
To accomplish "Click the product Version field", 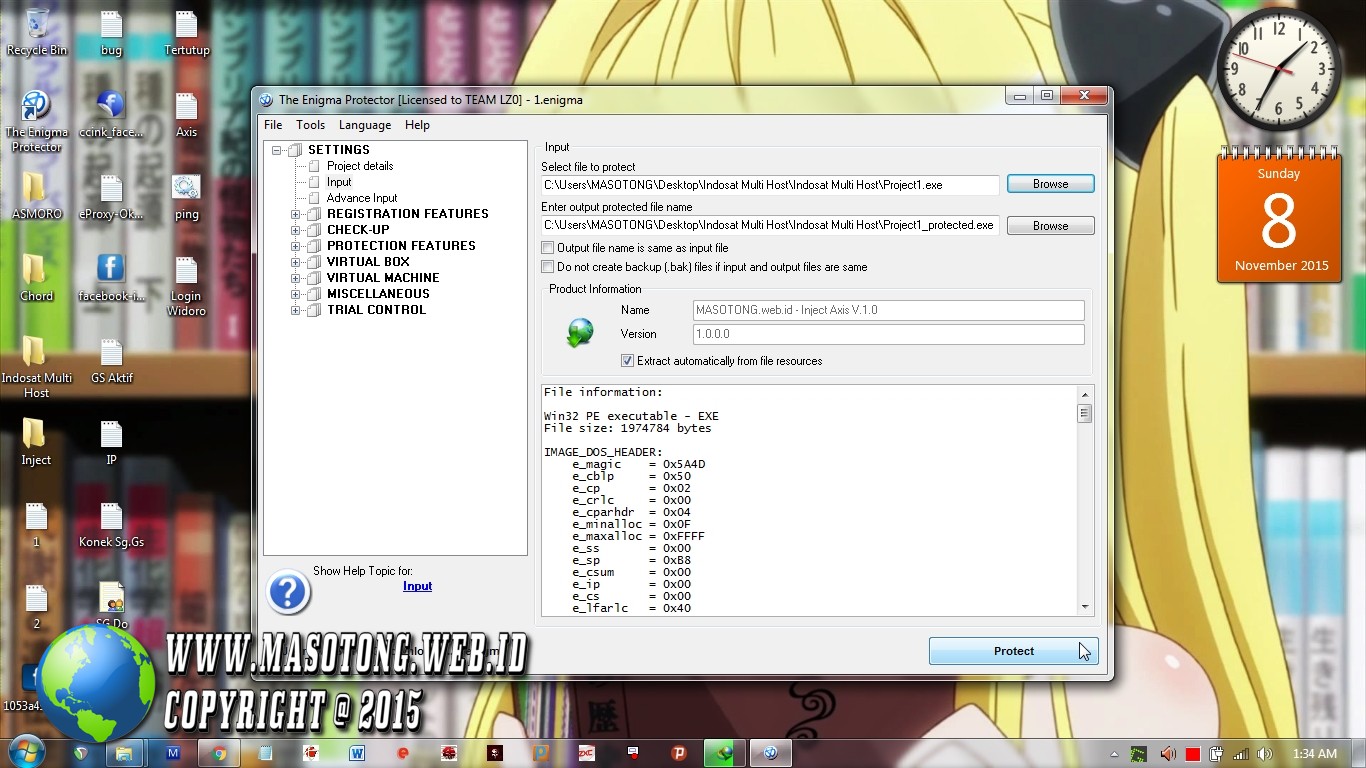I will click(x=888, y=334).
